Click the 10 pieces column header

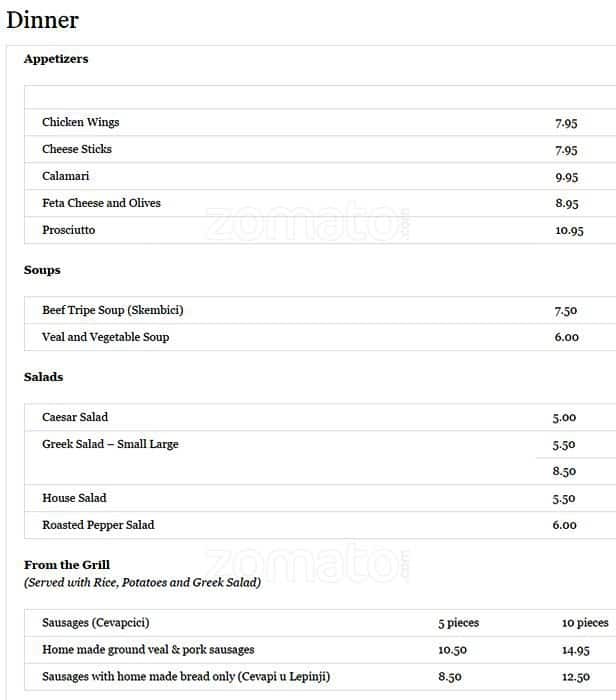tap(585, 623)
